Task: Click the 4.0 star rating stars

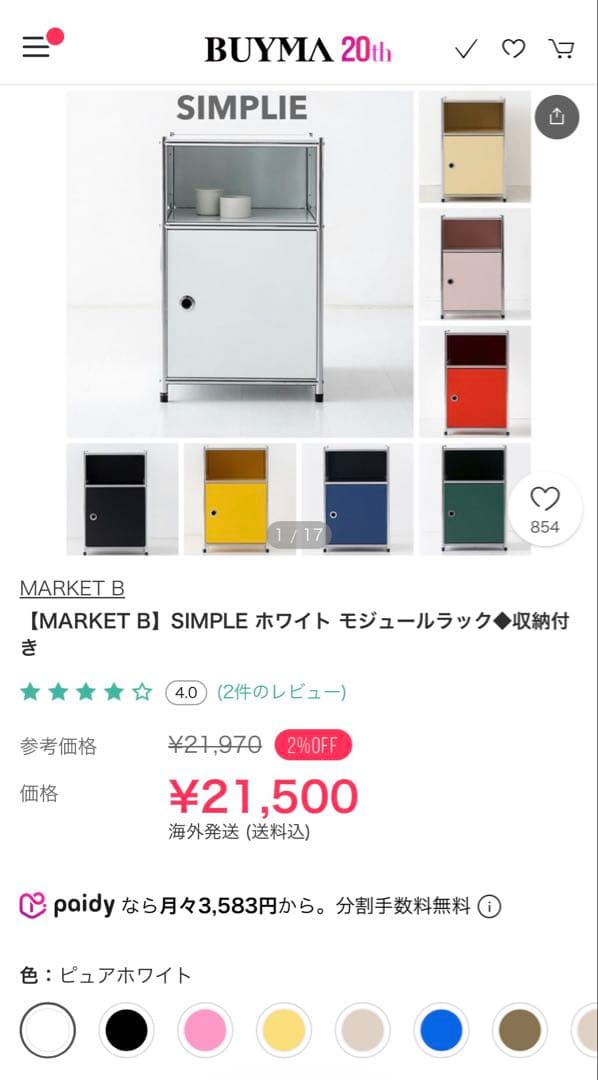Action: click(85, 691)
